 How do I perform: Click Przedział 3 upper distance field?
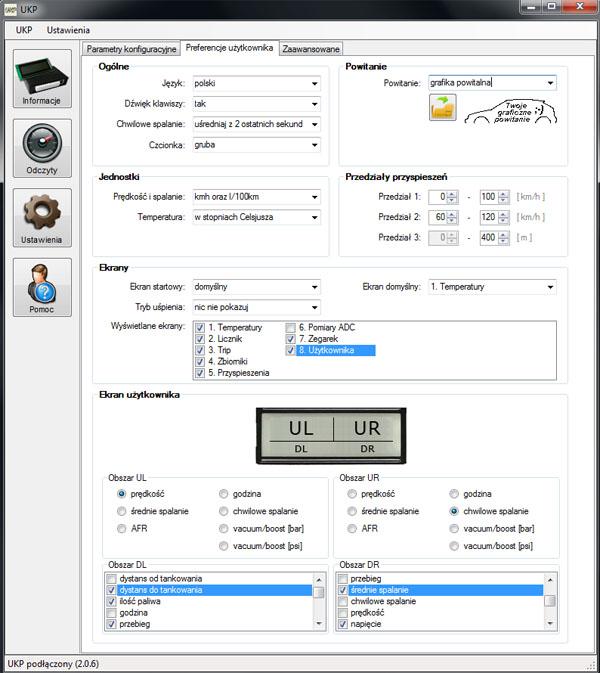pos(489,237)
